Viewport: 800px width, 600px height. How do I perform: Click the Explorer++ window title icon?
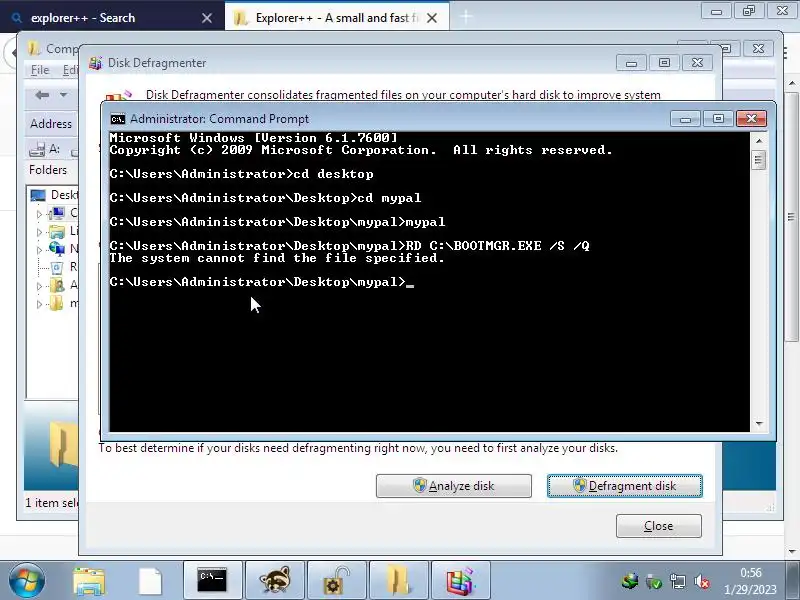point(34,48)
